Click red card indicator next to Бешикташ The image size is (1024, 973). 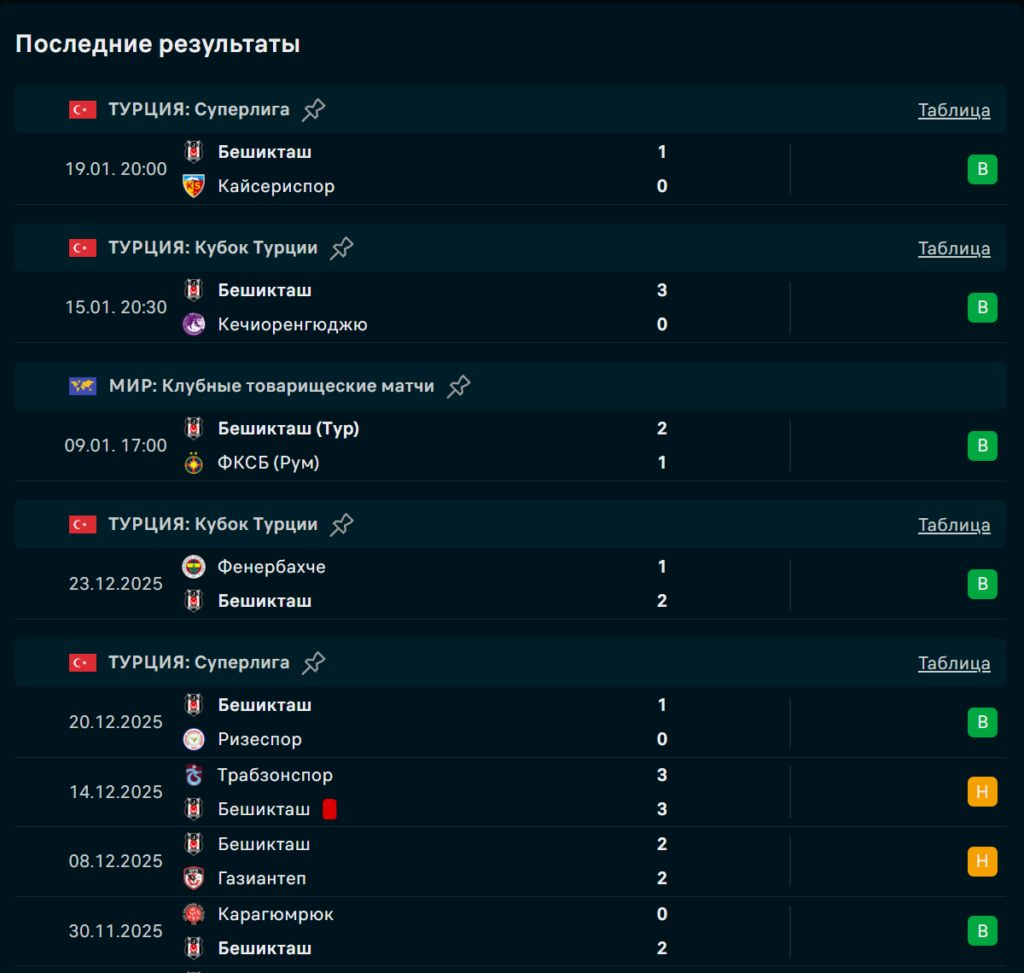coord(330,809)
